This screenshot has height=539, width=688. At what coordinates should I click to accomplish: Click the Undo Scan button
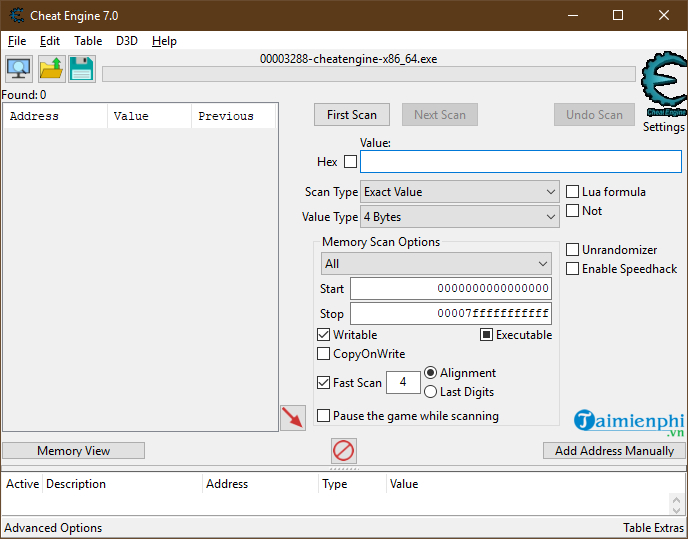click(594, 115)
